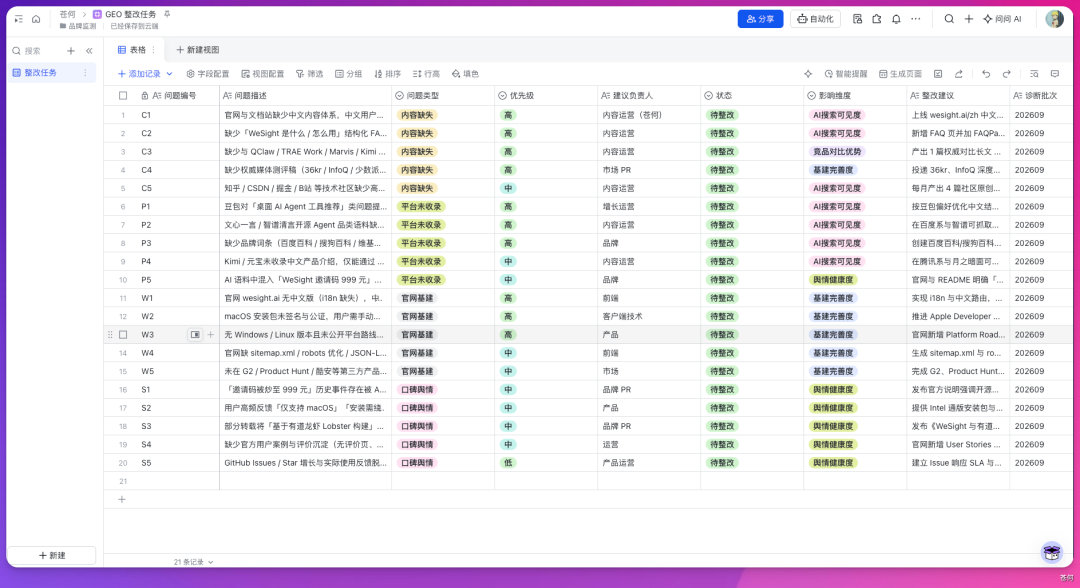Viewport: 1080px width, 588px height.
Task: Grab the drag handle of row W3
Action: (x=110, y=335)
